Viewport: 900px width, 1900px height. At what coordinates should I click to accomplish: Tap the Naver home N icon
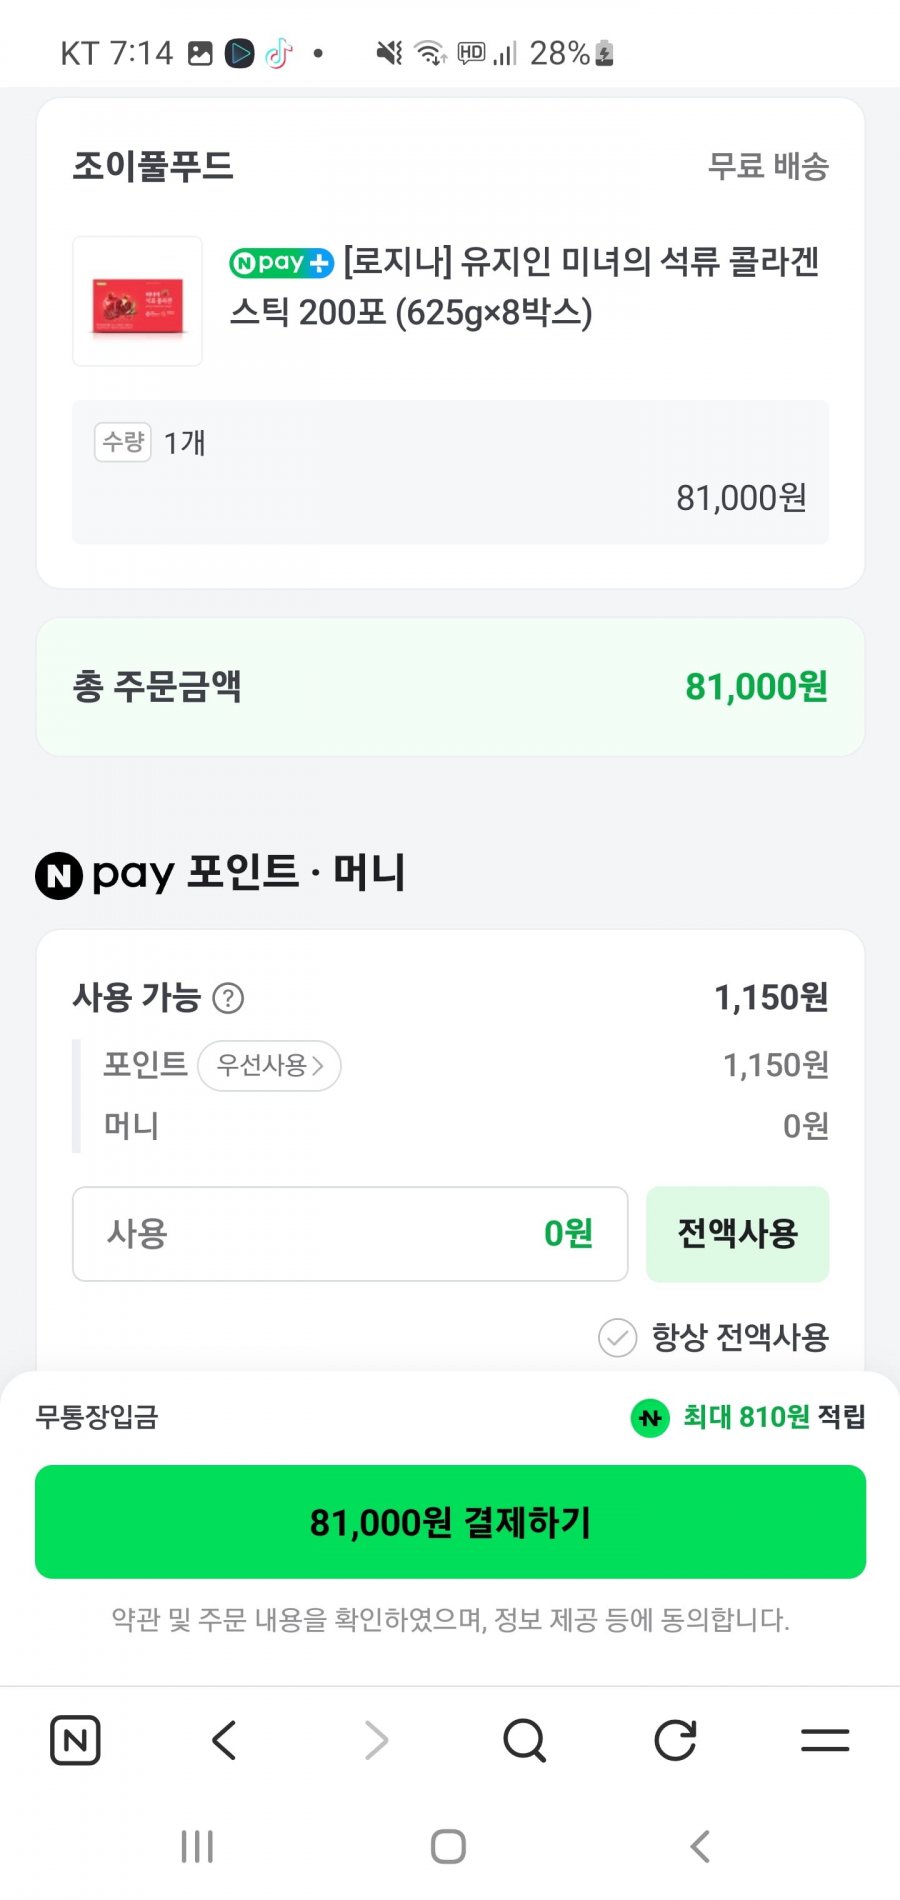[75, 1740]
